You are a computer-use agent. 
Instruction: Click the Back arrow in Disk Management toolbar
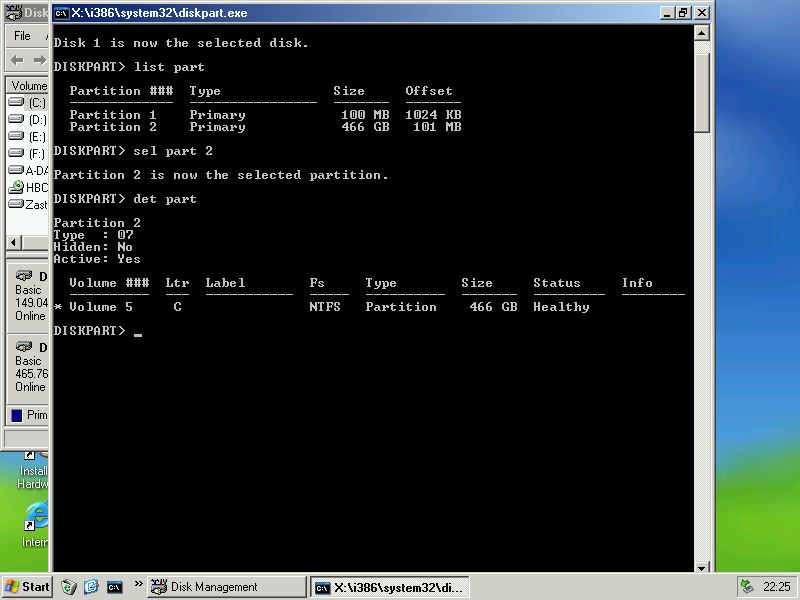[17, 60]
